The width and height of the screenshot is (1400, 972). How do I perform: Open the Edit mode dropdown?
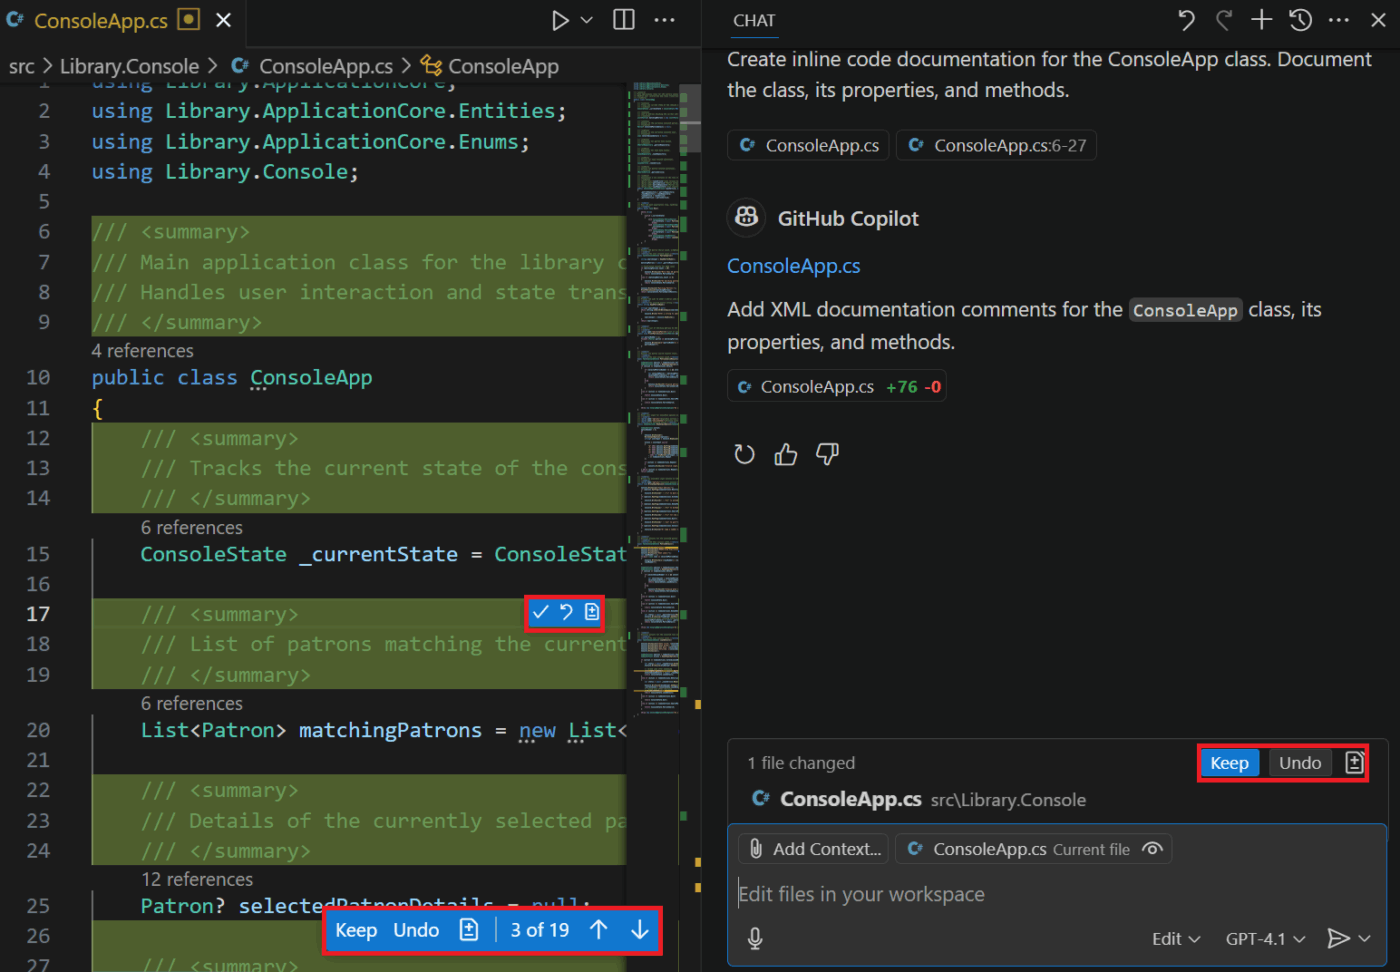[1175, 938]
